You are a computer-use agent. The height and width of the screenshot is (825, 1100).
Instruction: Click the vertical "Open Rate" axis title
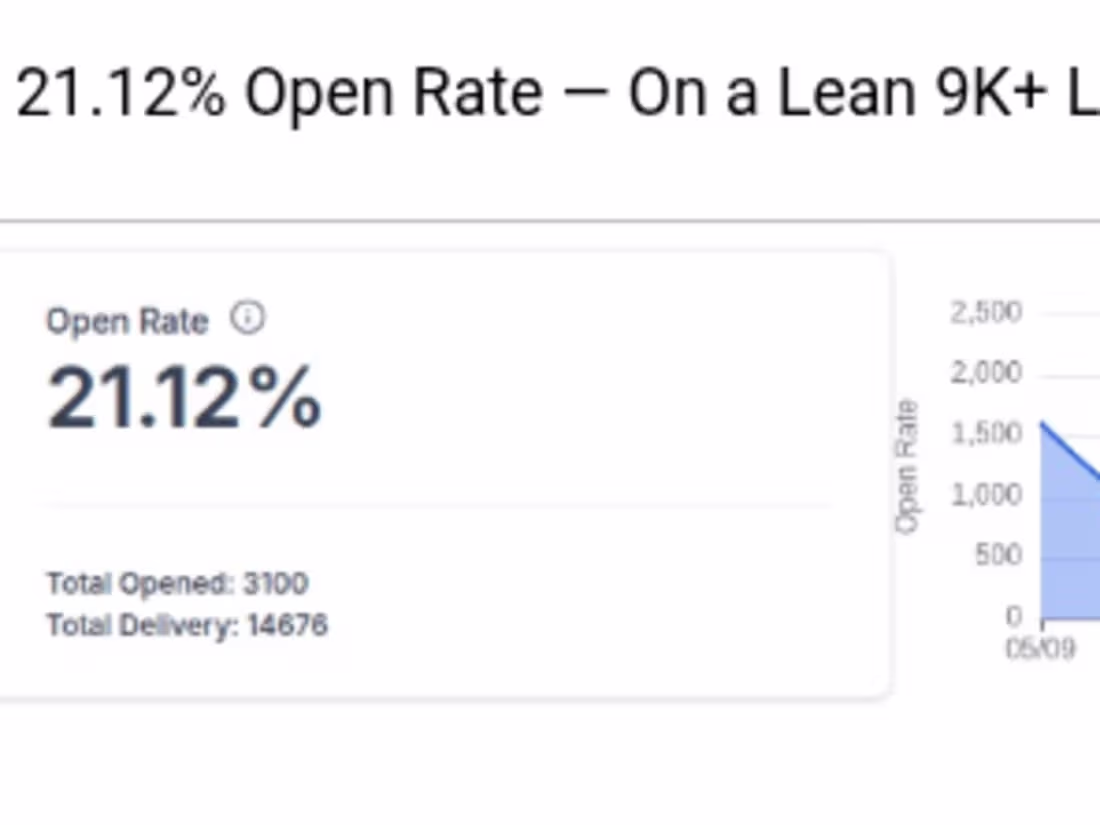tap(907, 466)
